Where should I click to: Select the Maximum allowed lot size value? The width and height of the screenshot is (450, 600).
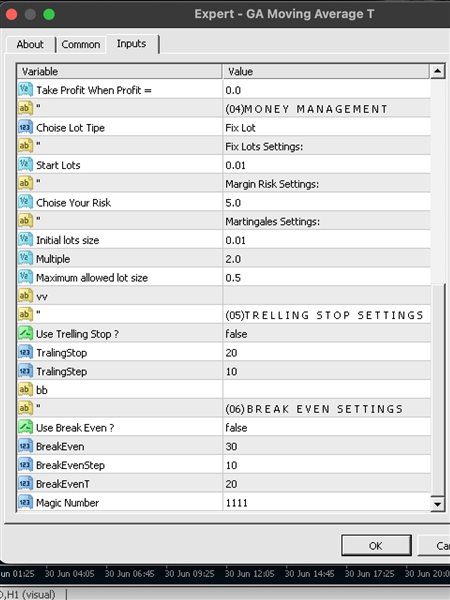click(326, 277)
